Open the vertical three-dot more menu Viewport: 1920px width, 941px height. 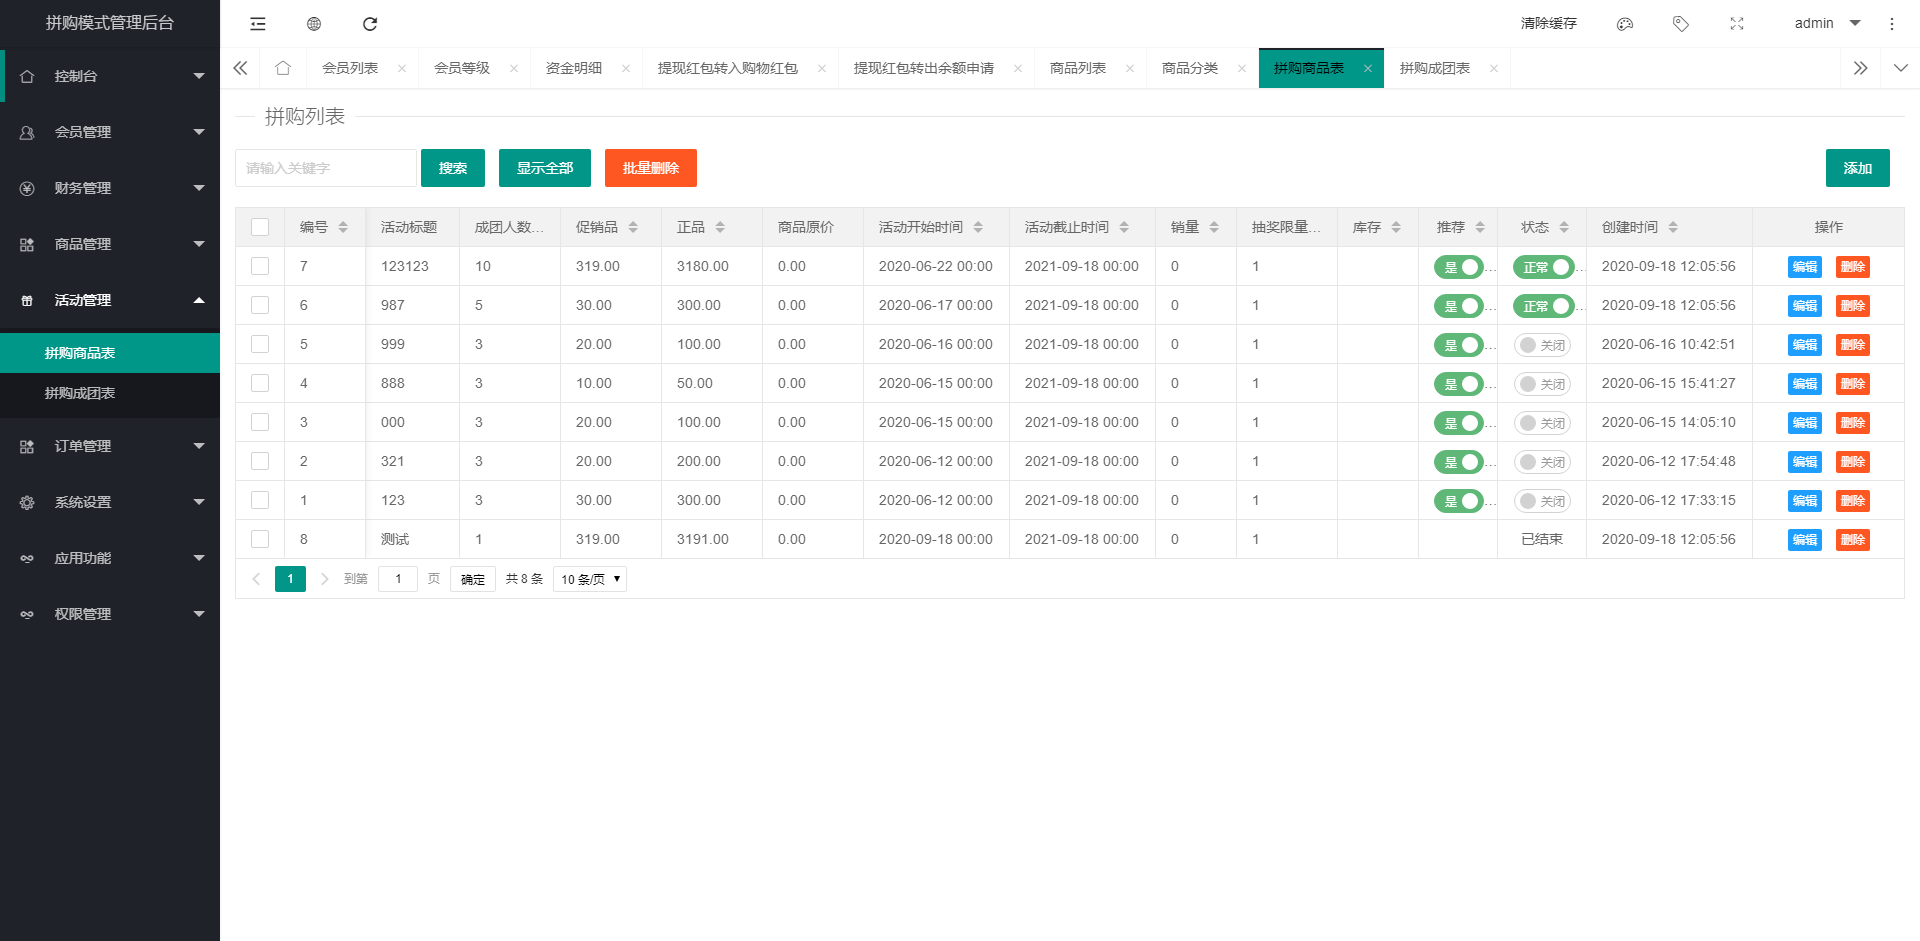(1892, 24)
